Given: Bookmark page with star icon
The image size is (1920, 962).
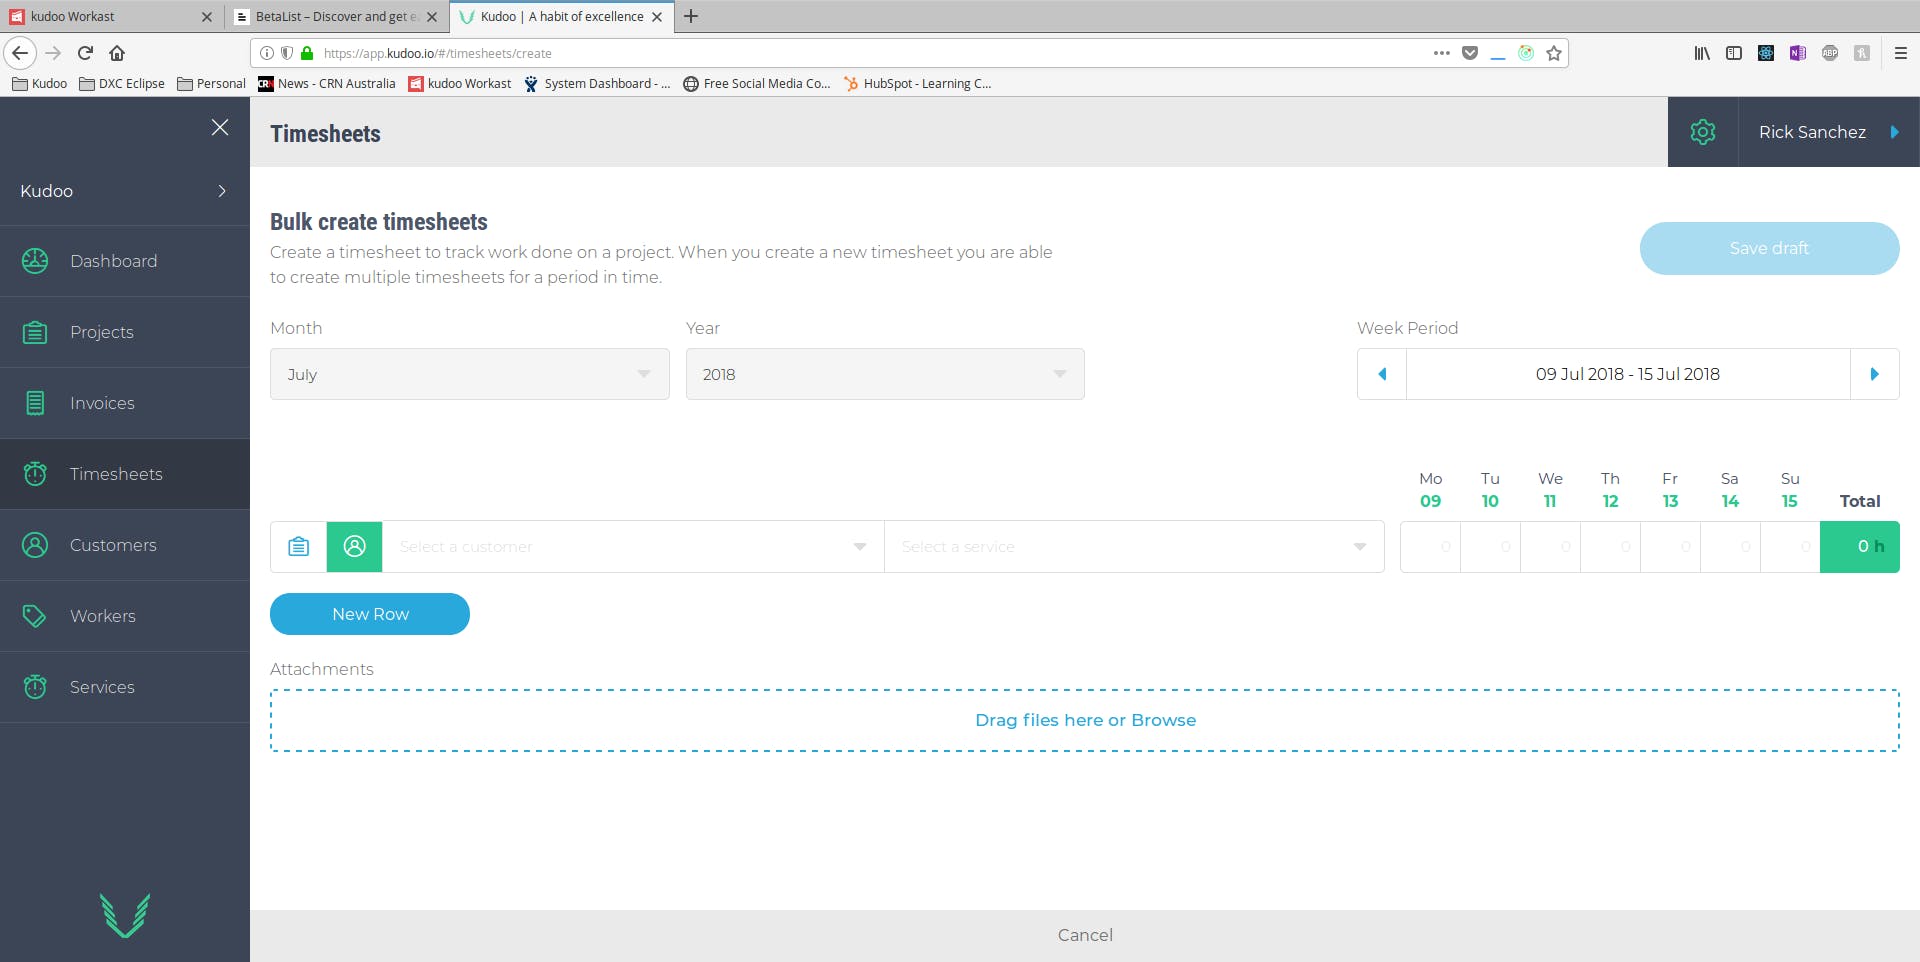Looking at the screenshot, I should (x=1554, y=53).
